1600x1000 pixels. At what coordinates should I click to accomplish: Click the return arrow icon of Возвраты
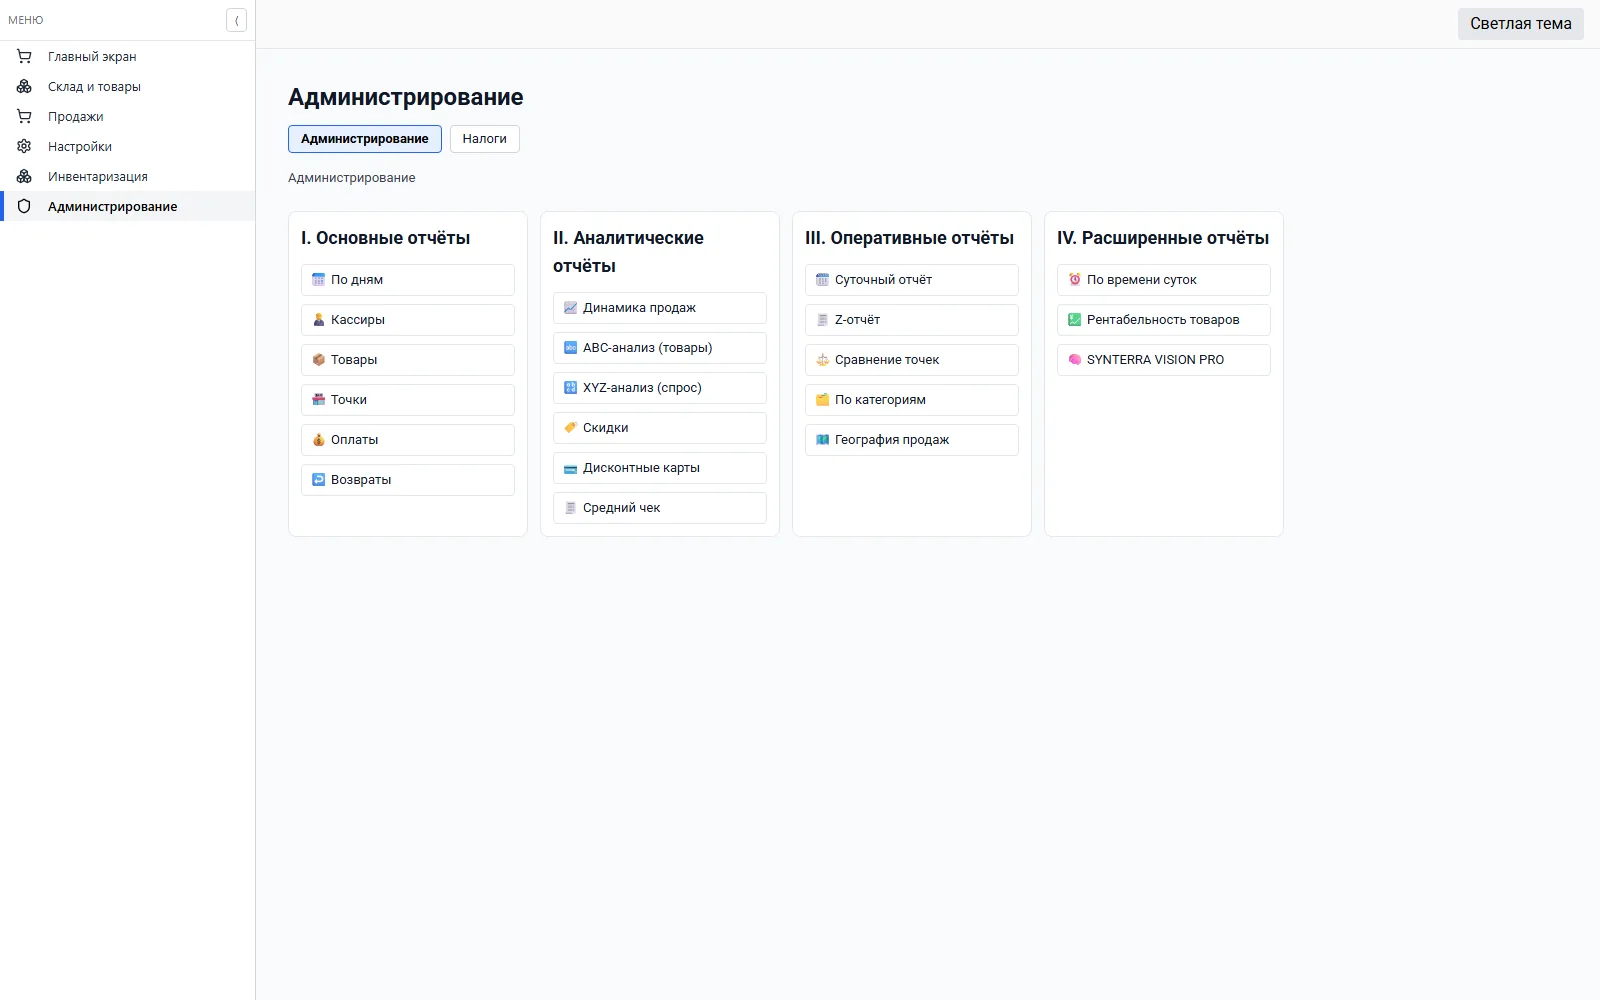point(319,480)
